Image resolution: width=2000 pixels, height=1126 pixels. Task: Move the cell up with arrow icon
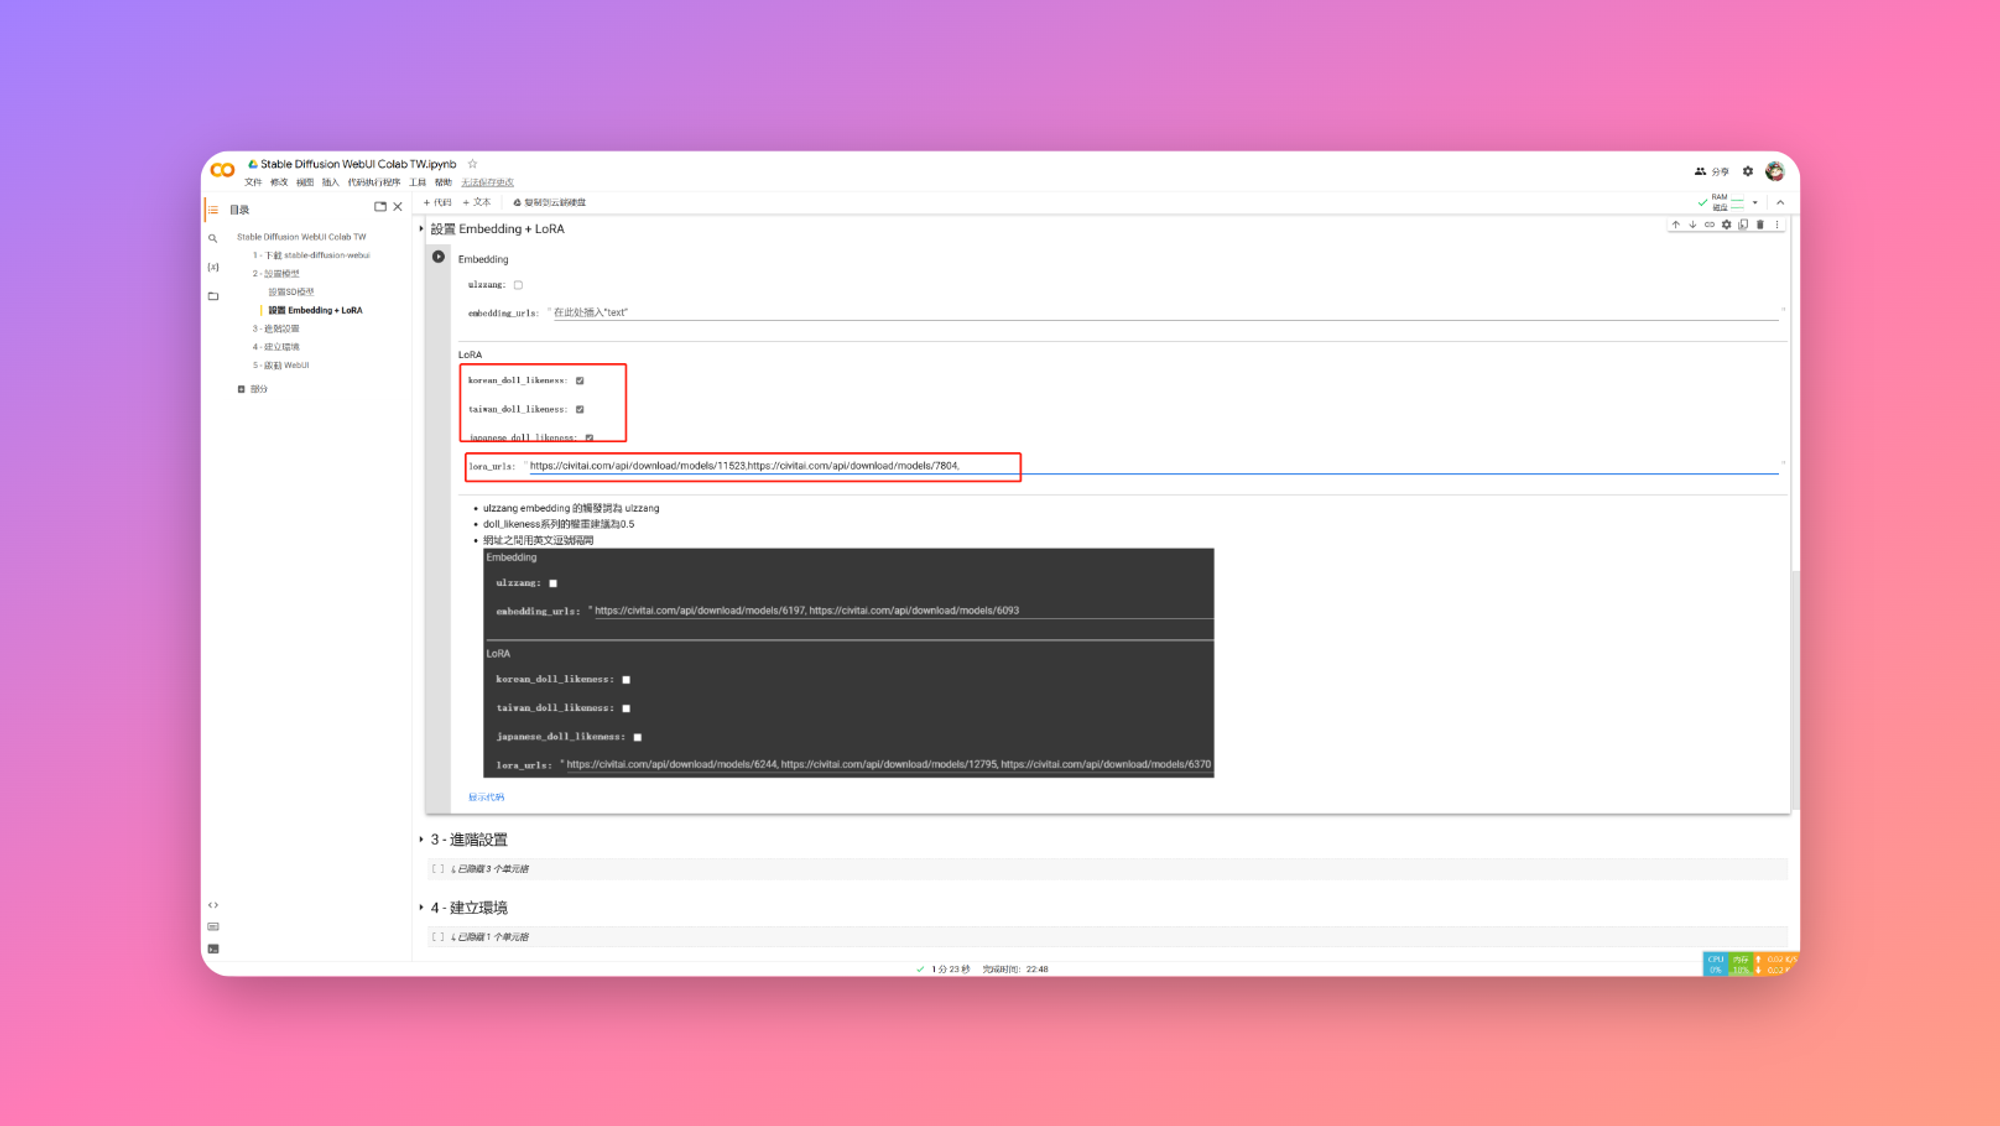[1676, 225]
